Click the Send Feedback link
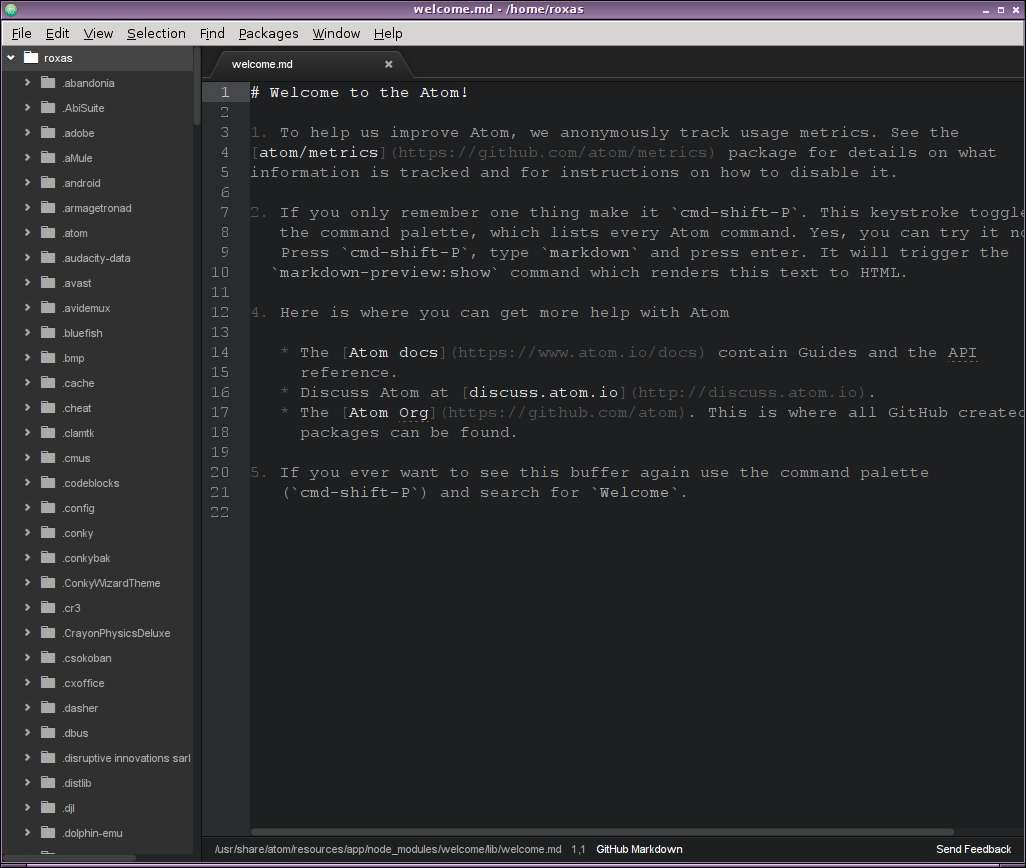This screenshot has width=1026, height=868. pyautogui.click(x=973, y=849)
